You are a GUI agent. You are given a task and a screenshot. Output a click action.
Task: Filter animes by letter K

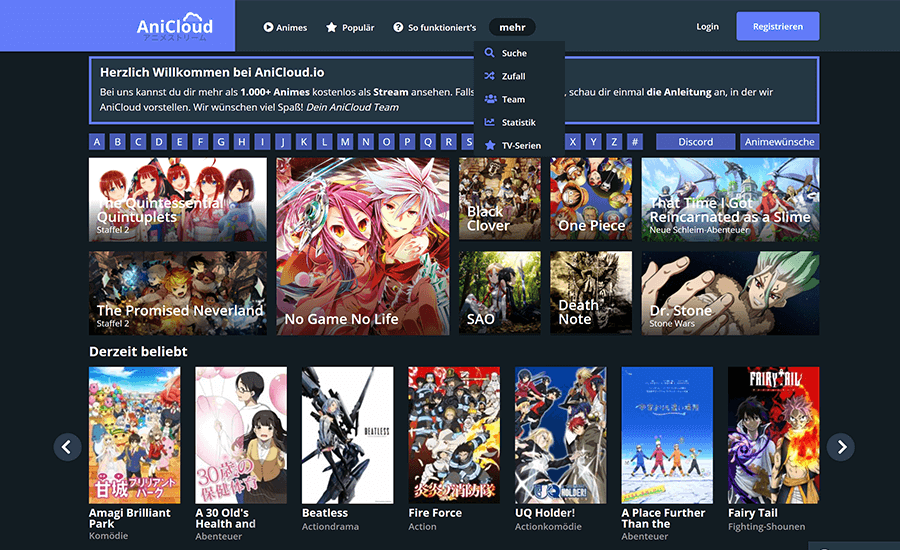pyautogui.click(x=304, y=142)
